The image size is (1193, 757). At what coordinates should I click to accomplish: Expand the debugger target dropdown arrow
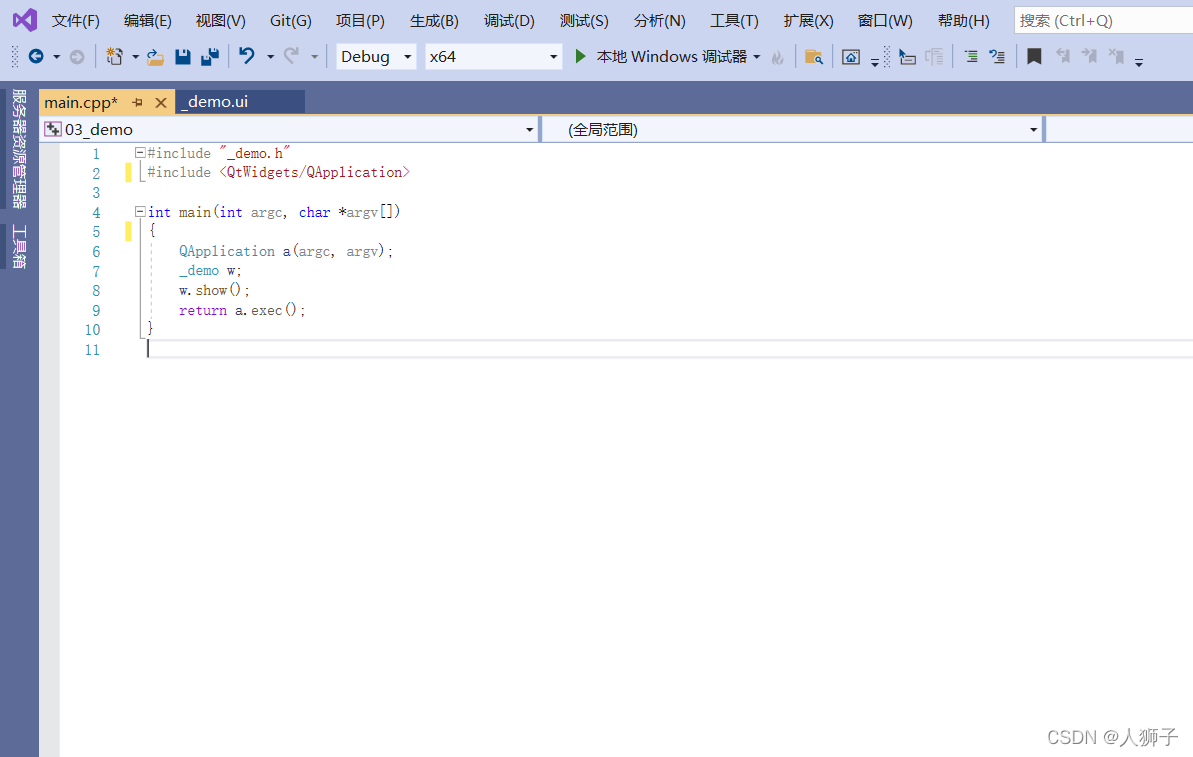click(756, 57)
